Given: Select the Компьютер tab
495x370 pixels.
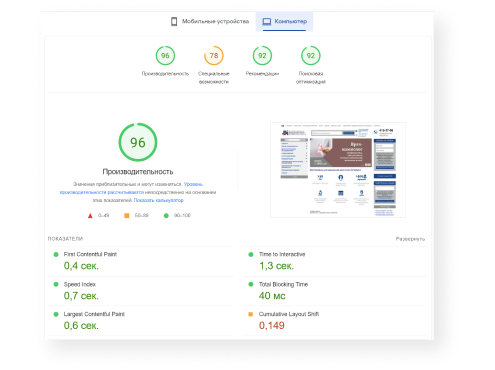Looking at the screenshot, I should point(284,21).
